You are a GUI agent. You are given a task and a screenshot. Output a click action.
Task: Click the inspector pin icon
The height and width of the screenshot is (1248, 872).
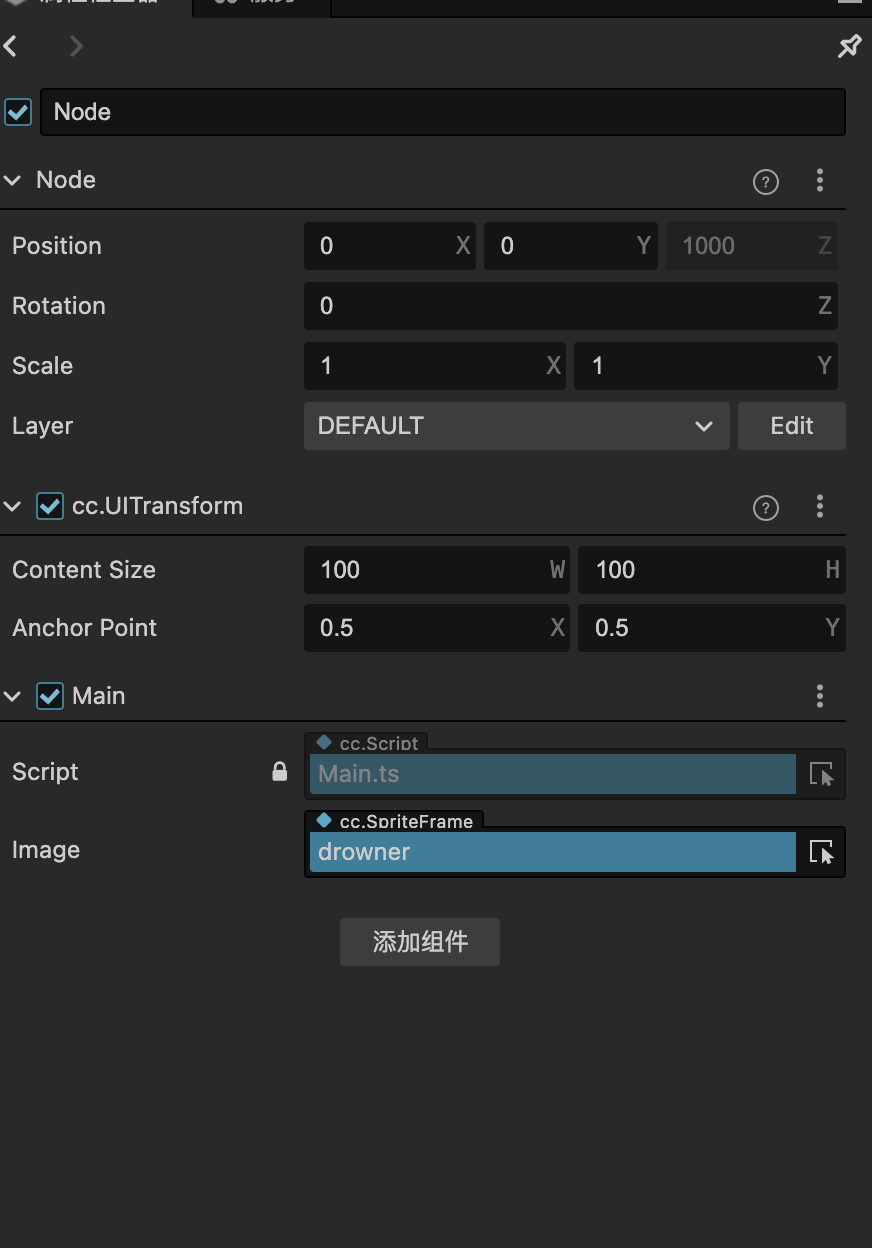[x=849, y=46]
